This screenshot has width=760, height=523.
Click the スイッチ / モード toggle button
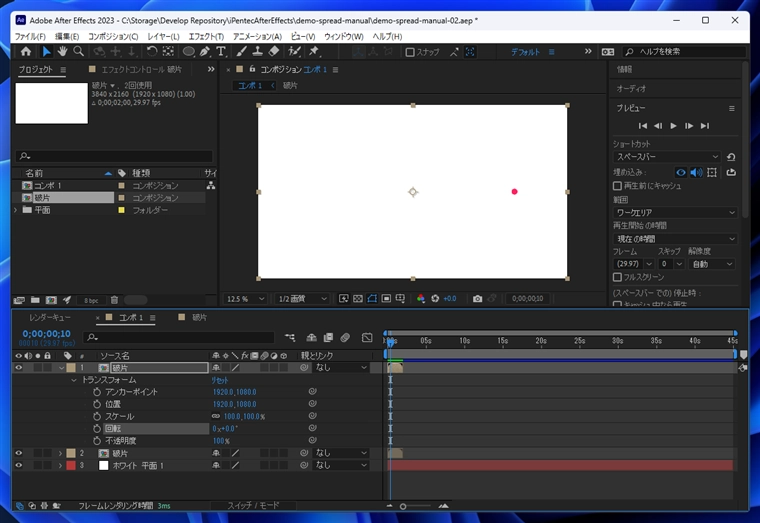click(x=253, y=505)
